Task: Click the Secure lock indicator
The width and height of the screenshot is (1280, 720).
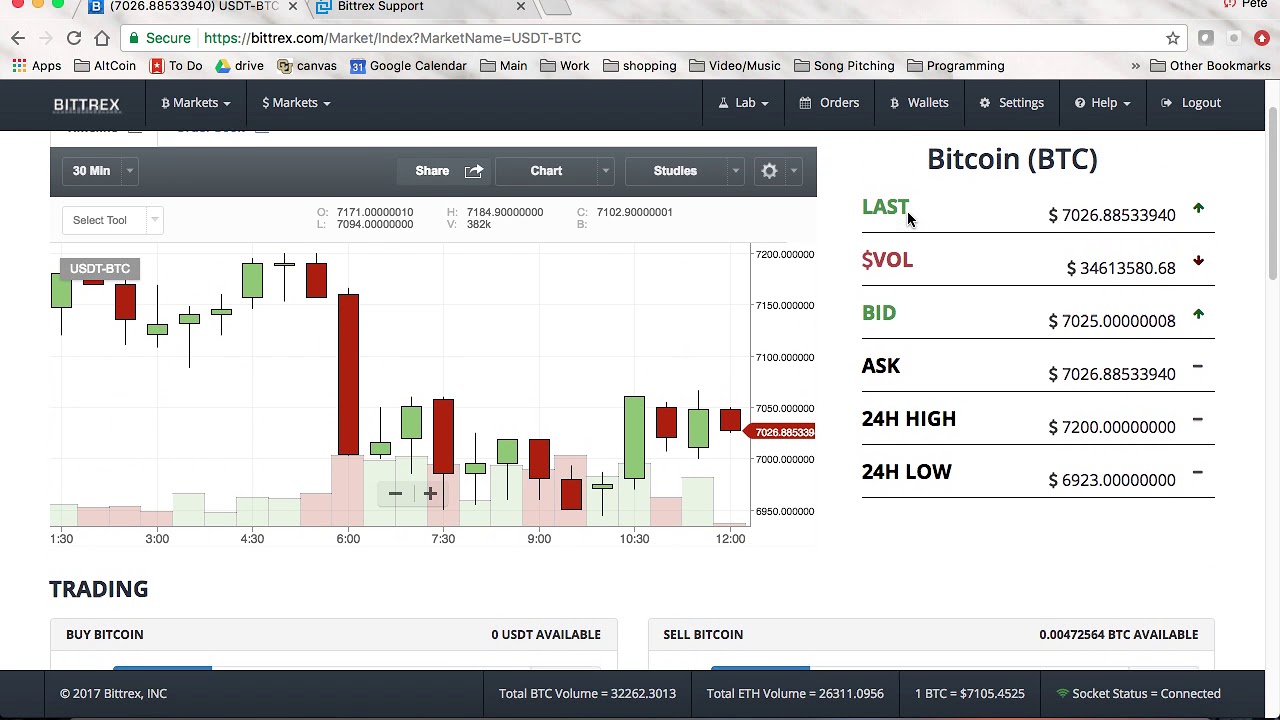Action: [159, 38]
